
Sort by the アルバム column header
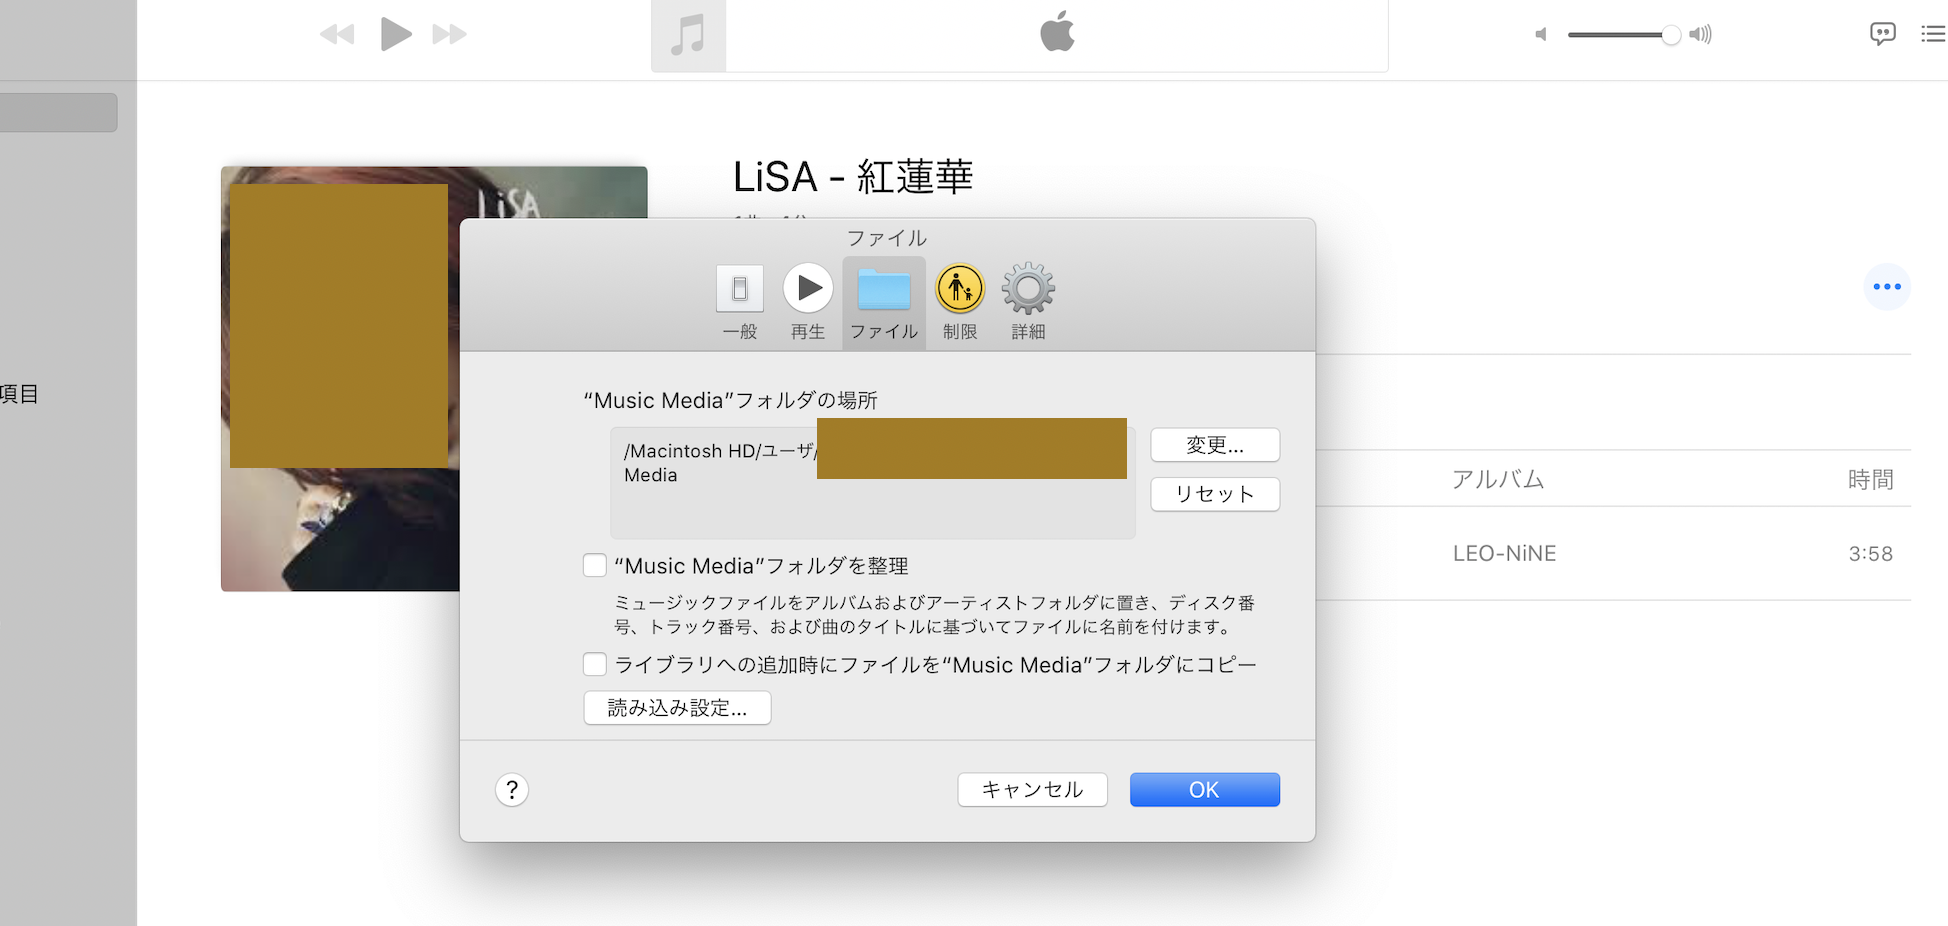click(x=1498, y=480)
